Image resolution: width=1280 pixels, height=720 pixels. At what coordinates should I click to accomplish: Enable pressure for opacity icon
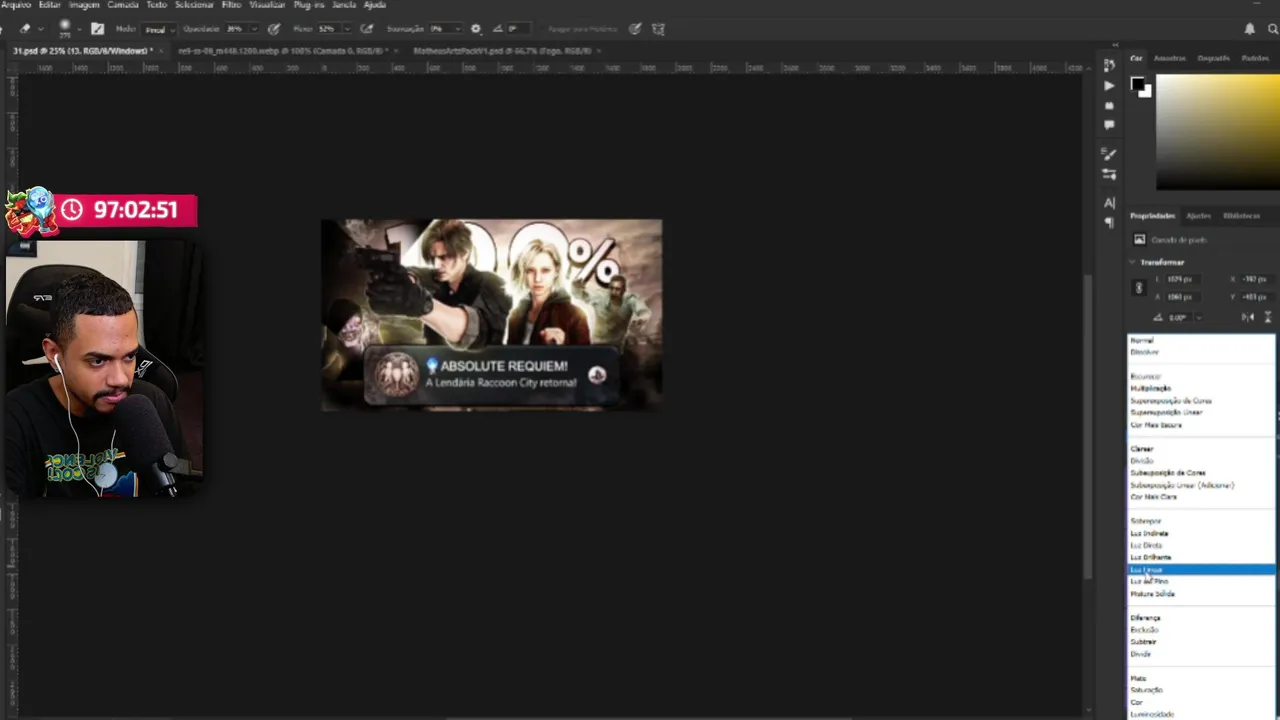tap(274, 29)
